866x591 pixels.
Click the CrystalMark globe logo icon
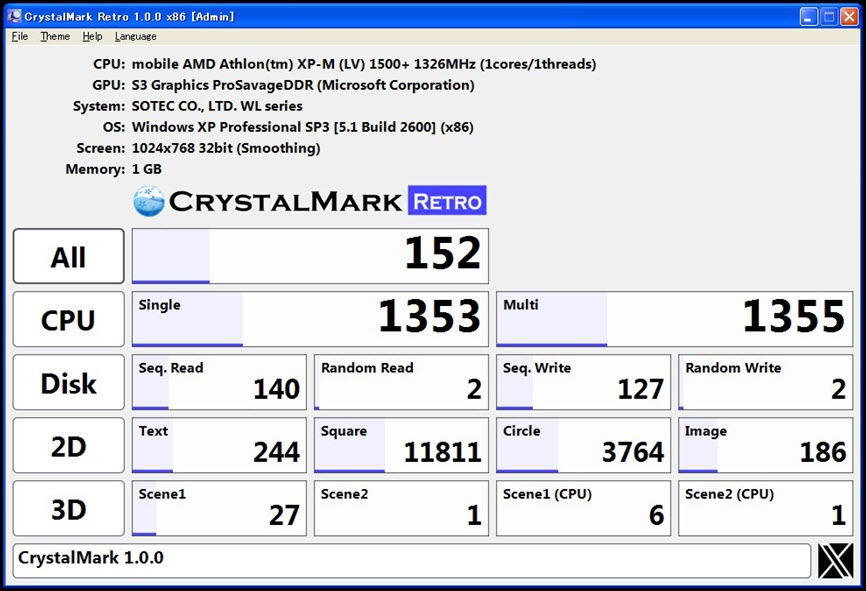click(x=149, y=201)
